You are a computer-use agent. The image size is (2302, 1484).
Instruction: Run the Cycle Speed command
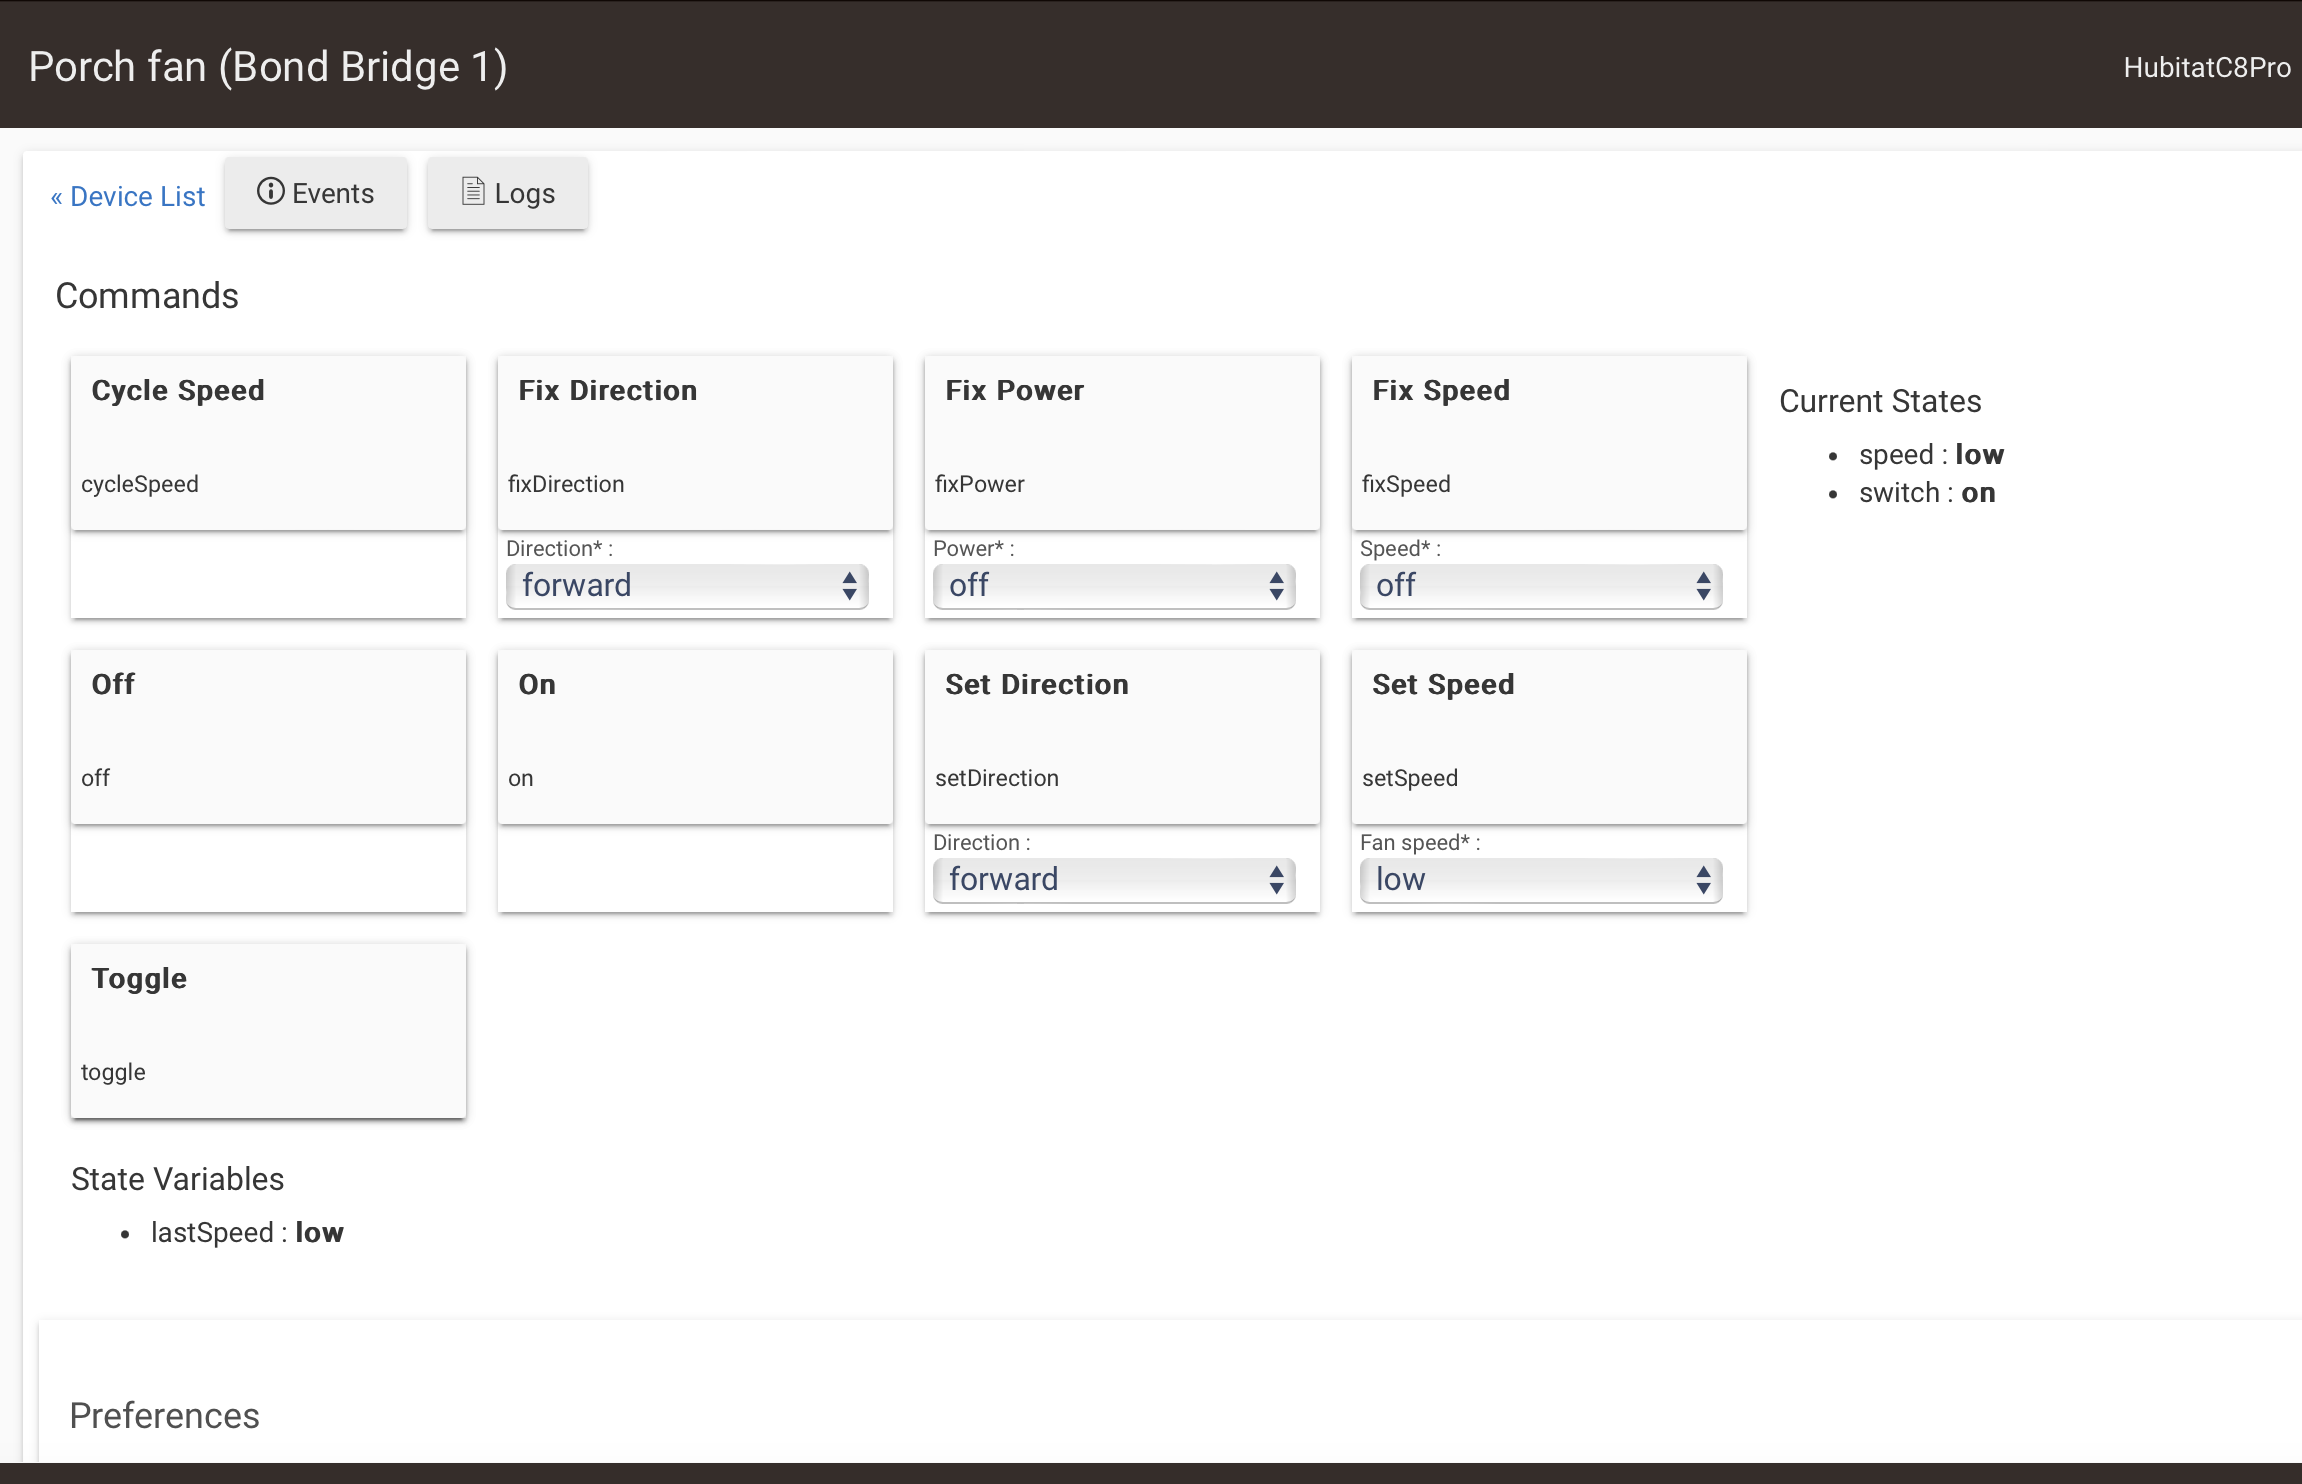268,442
